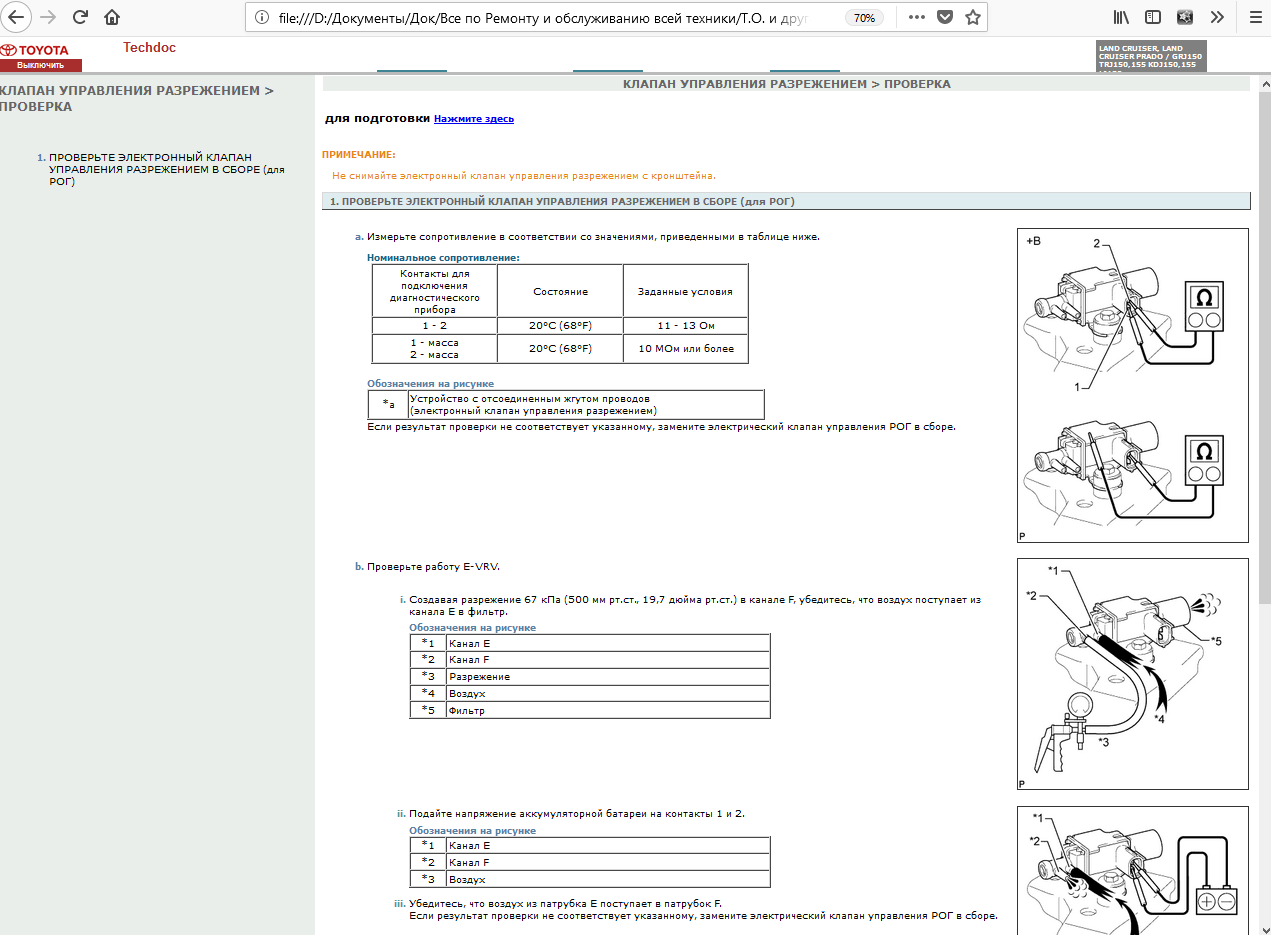
Task: Save page to Pocket
Action: pos(945,17)
